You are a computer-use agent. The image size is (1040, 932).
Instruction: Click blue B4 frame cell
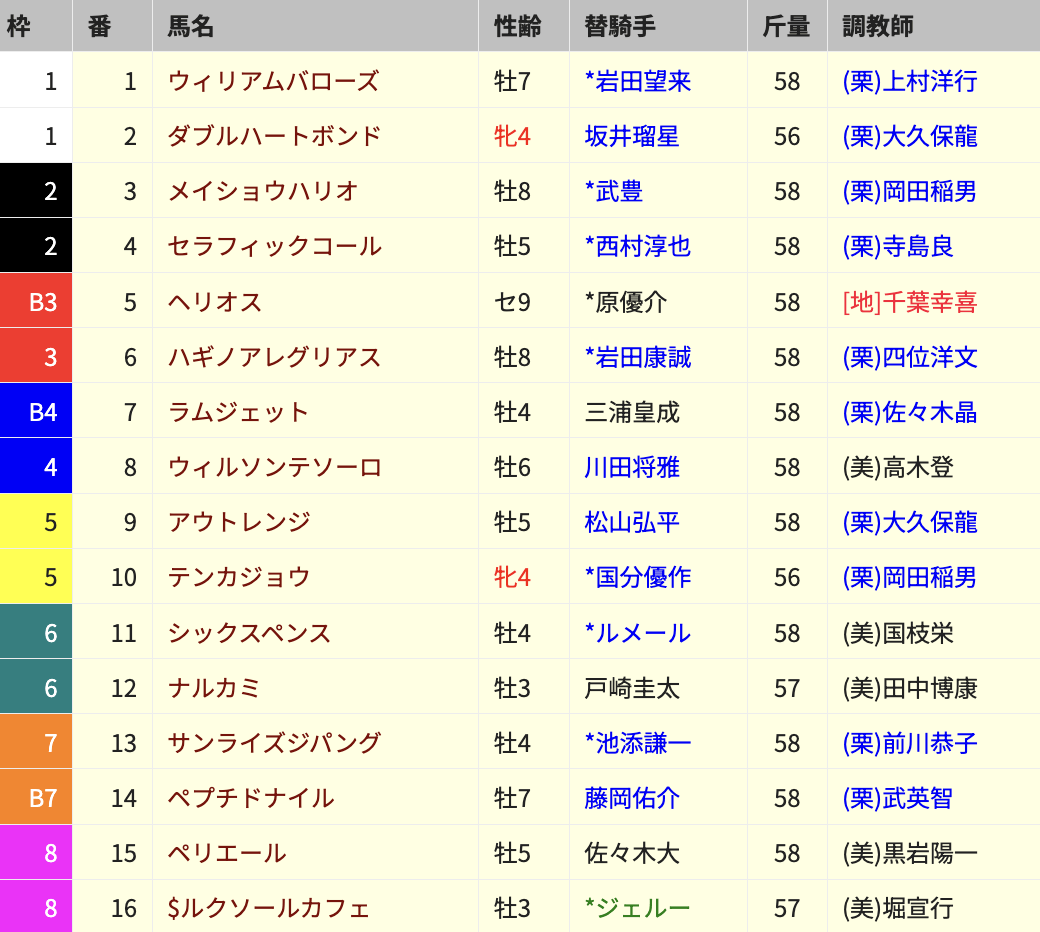(36, 411)
